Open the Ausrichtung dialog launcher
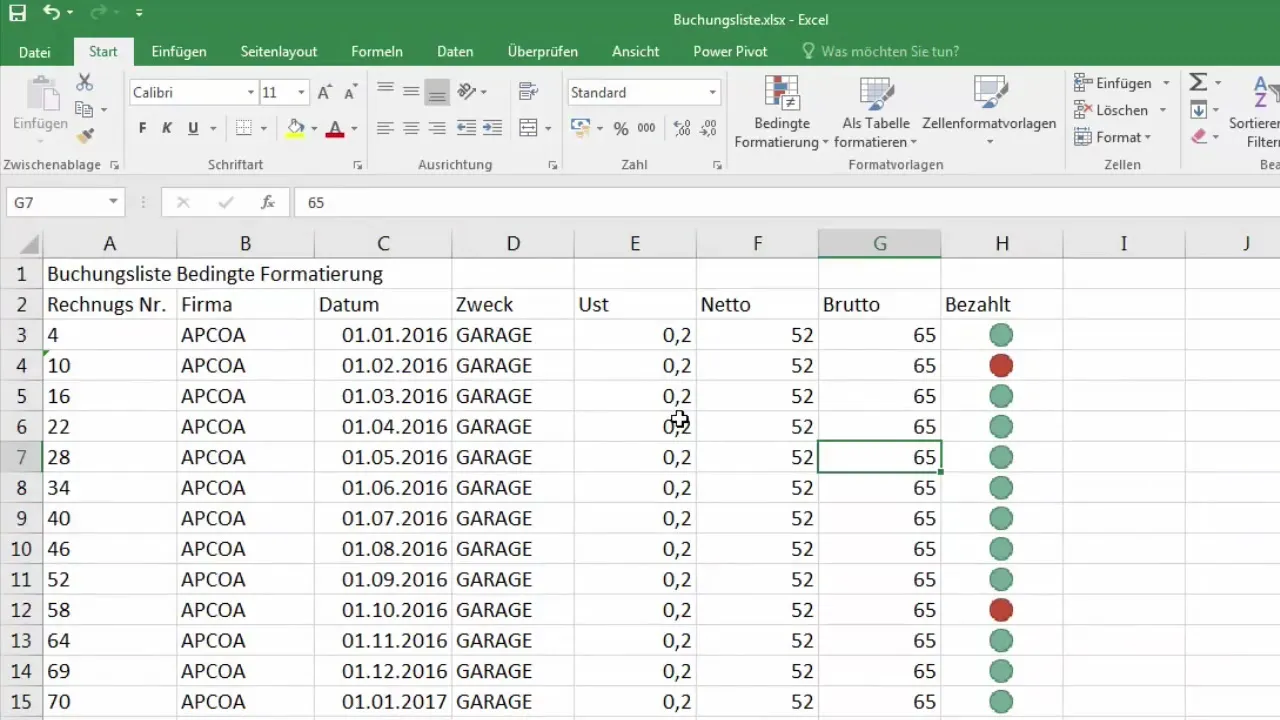 552,165
